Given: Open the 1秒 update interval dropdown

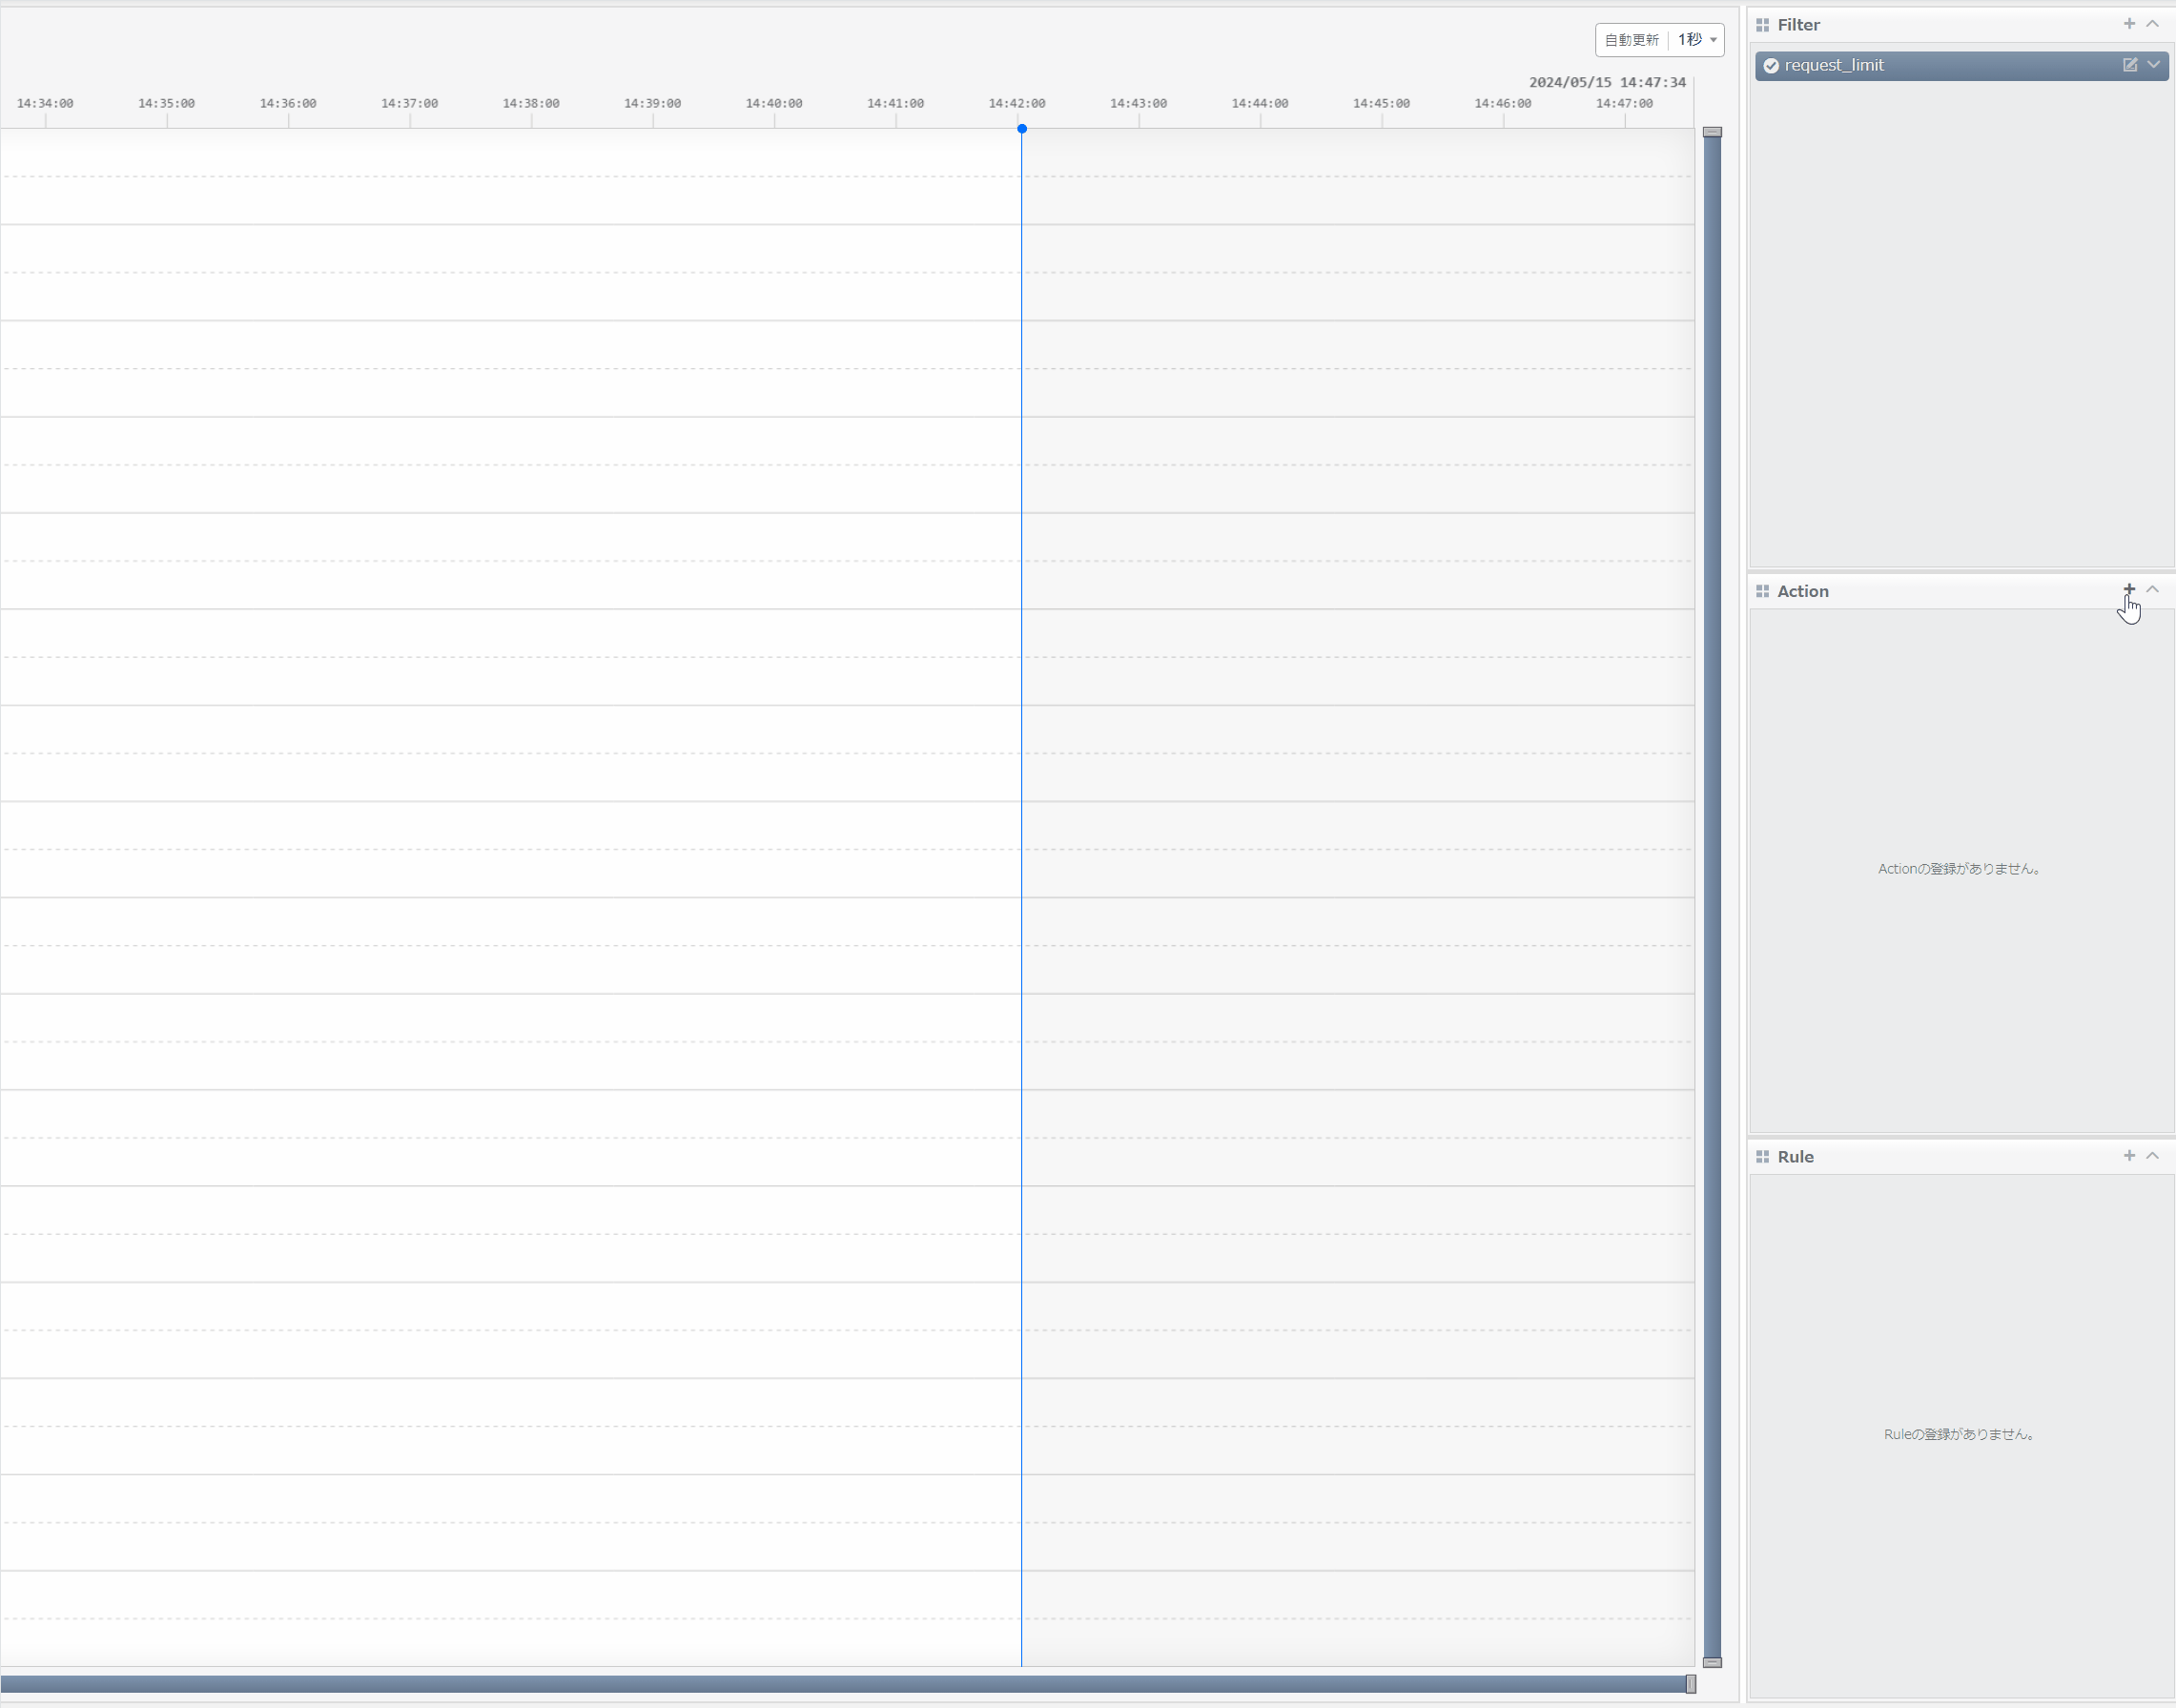Looking at the screenshot, I should click(x=1698, y=40).
